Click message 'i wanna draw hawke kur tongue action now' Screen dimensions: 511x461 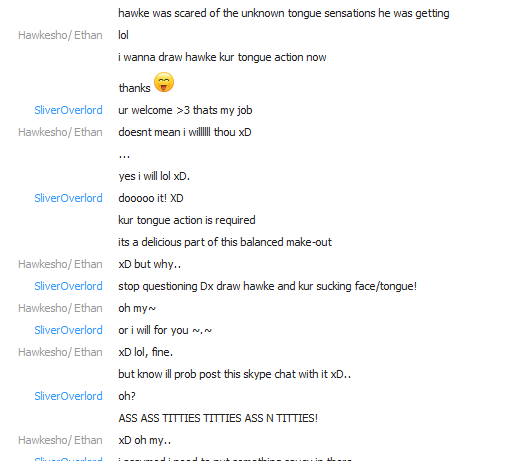point(222,57)
